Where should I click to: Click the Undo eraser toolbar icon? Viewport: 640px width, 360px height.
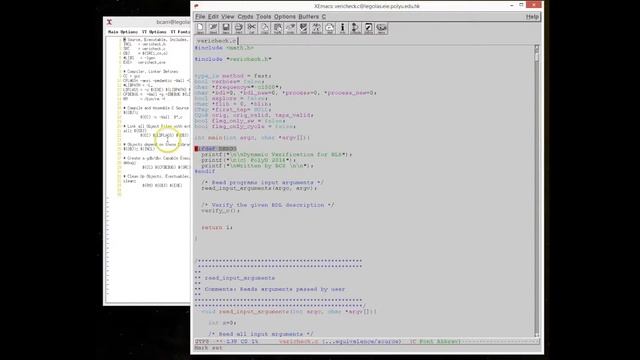pos(291,28)
